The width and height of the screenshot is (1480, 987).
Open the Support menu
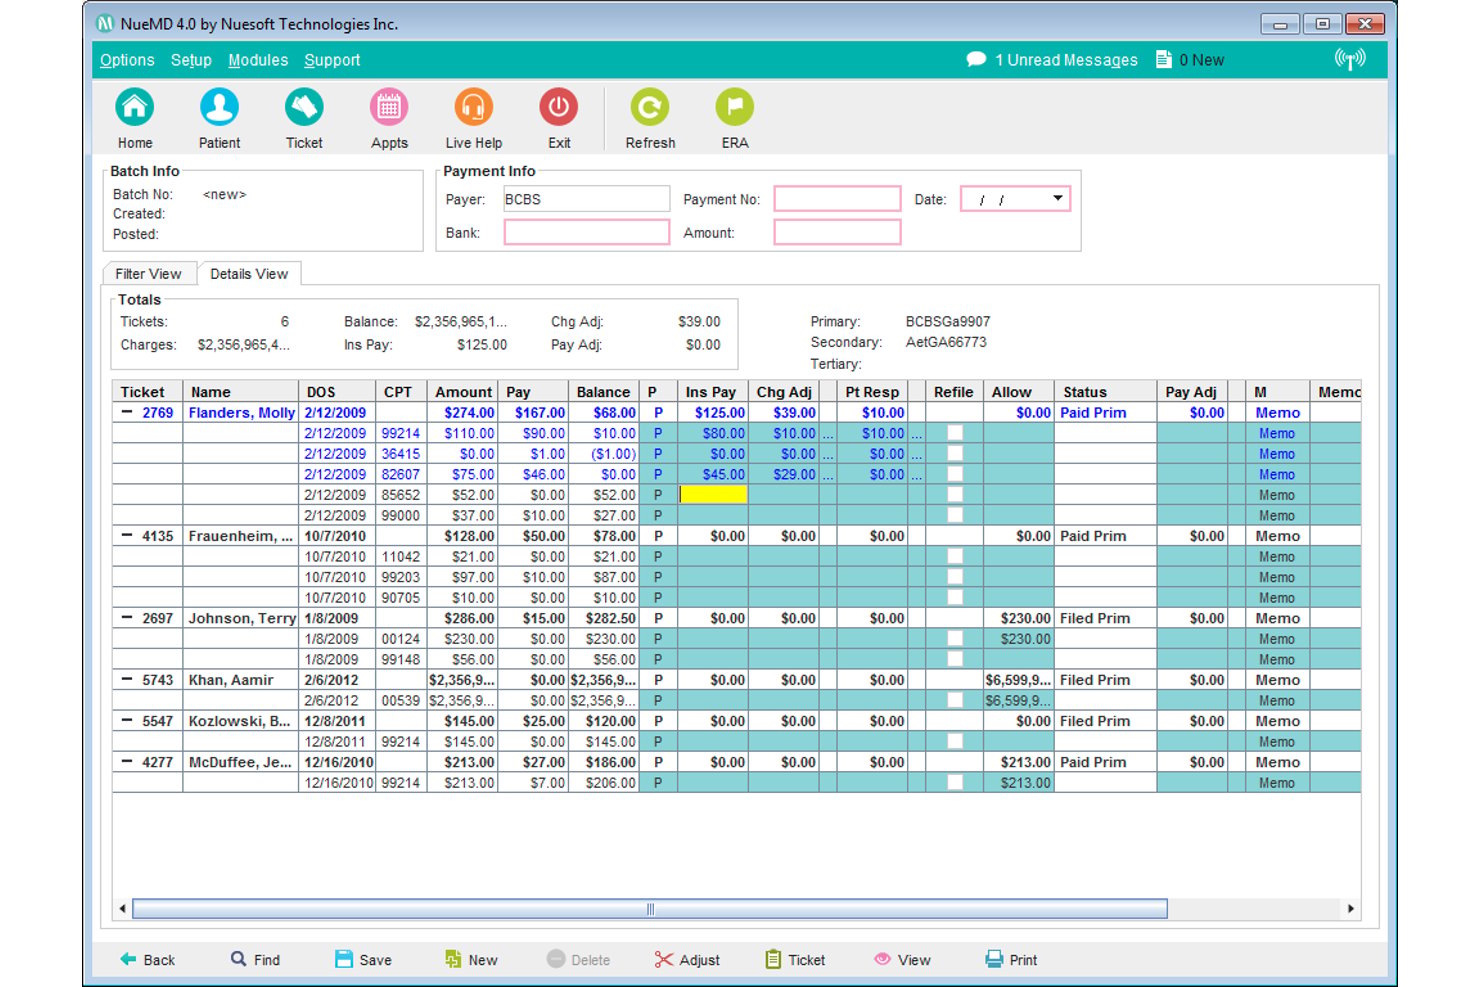(332, 60)
